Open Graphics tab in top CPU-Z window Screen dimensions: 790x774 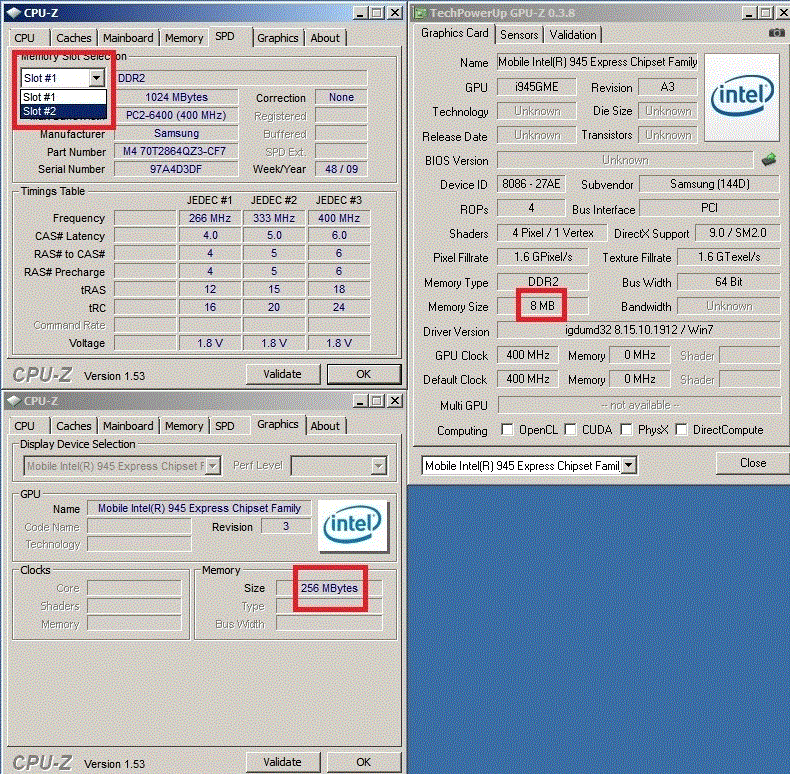278,38
